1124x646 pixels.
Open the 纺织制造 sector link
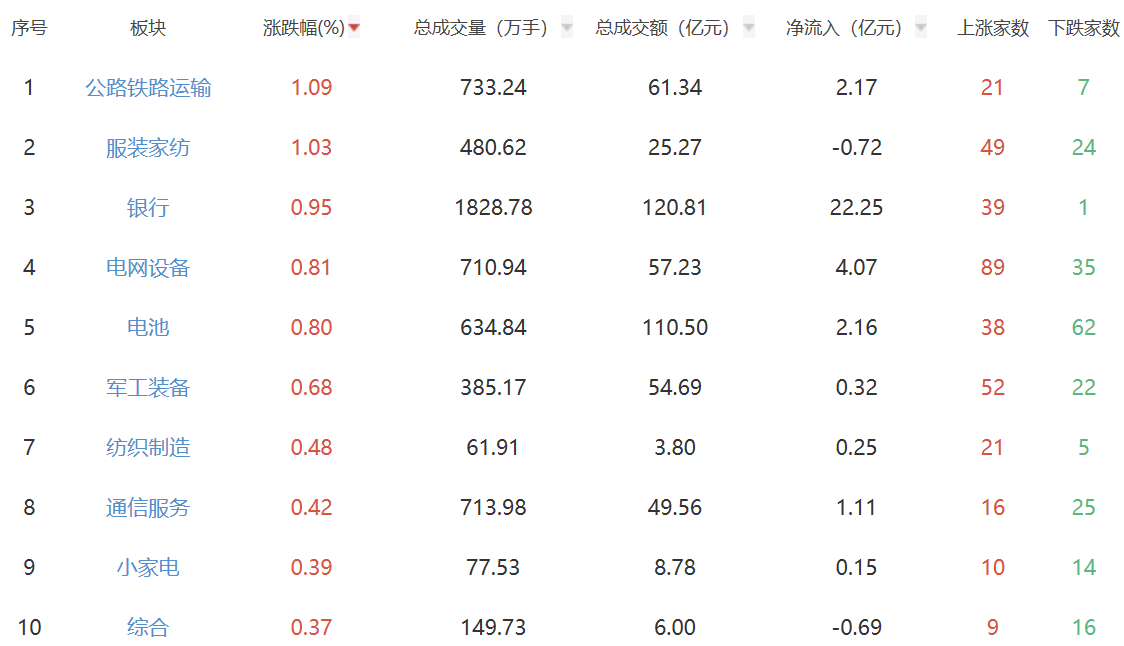point(148,448)
